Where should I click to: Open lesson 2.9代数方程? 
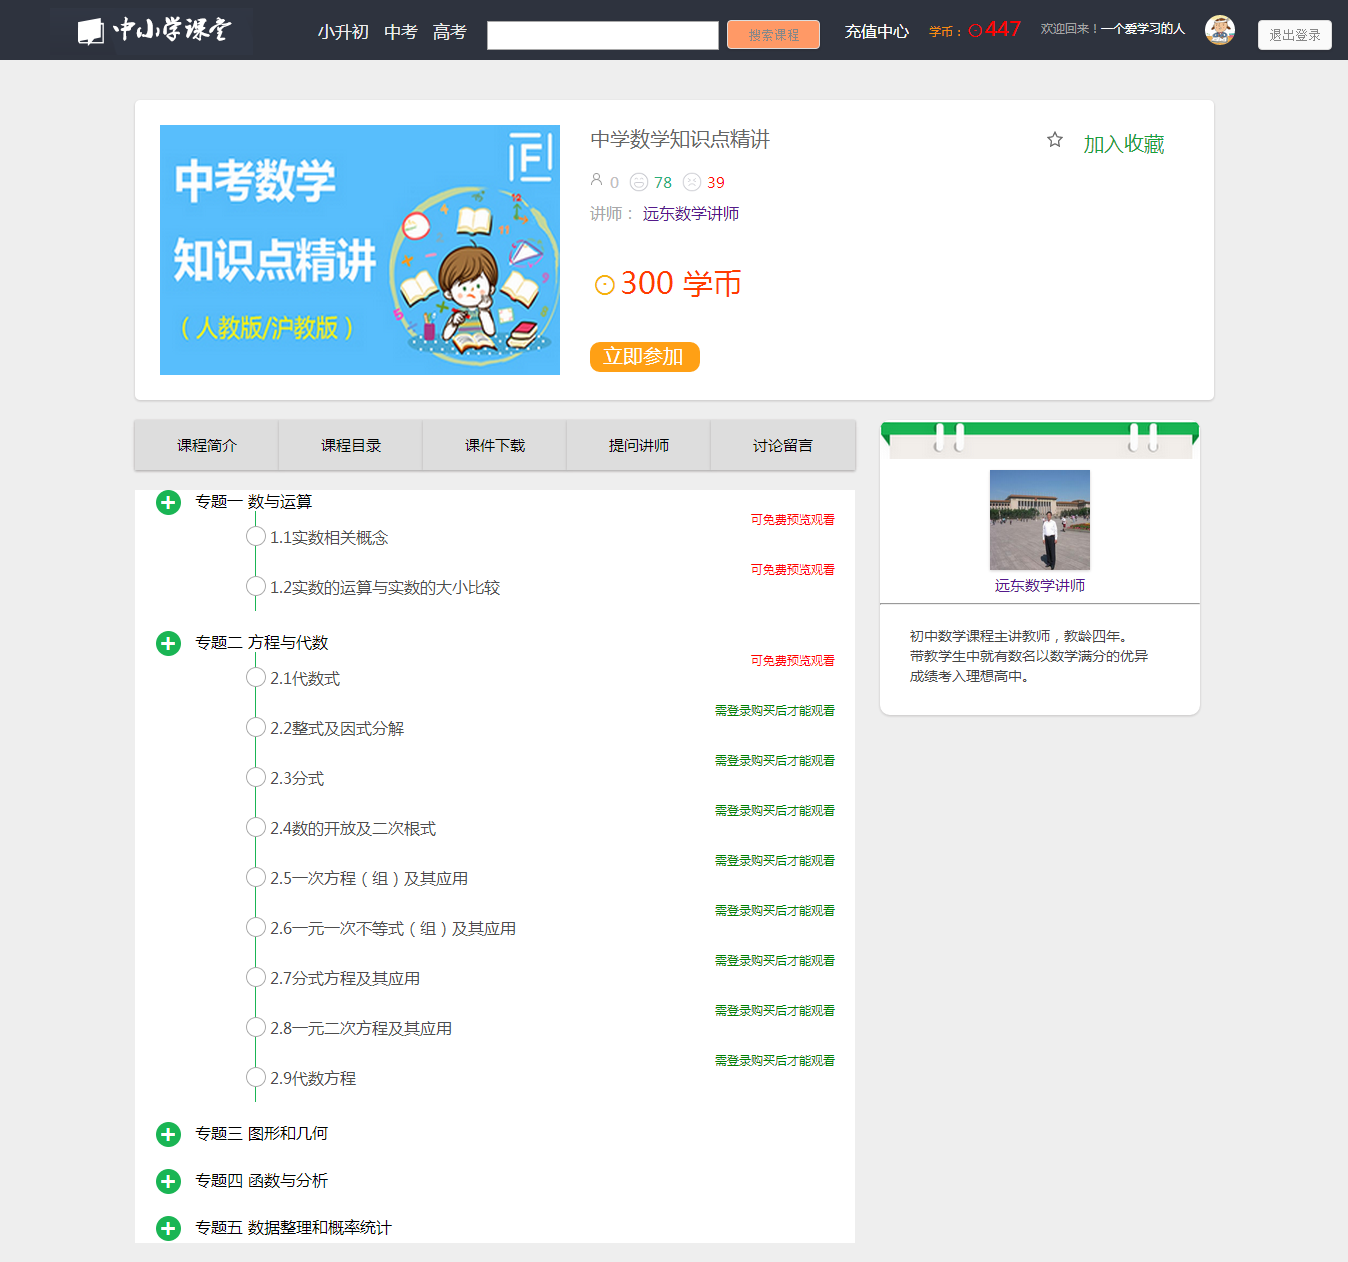click(313, 1078)
